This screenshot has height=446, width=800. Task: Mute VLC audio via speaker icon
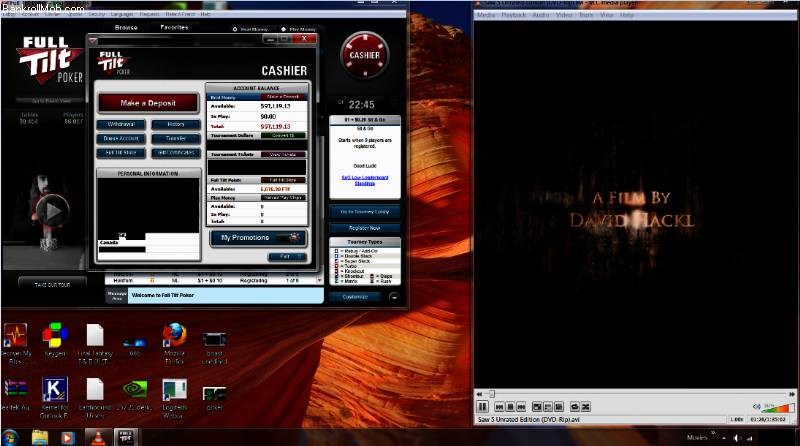click(x=757, y=407)
